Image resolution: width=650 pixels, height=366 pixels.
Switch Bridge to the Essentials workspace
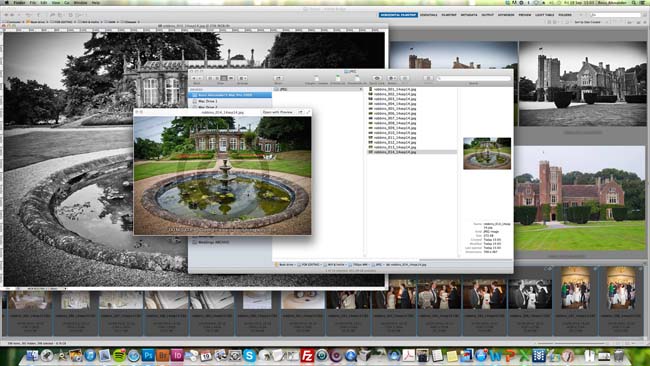[x=429, y=15]
